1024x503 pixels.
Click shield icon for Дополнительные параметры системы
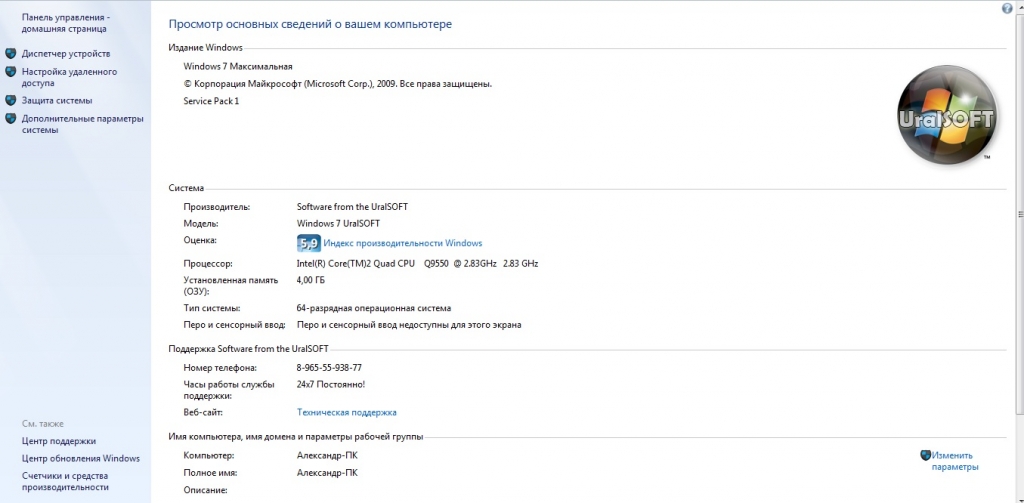11,119
